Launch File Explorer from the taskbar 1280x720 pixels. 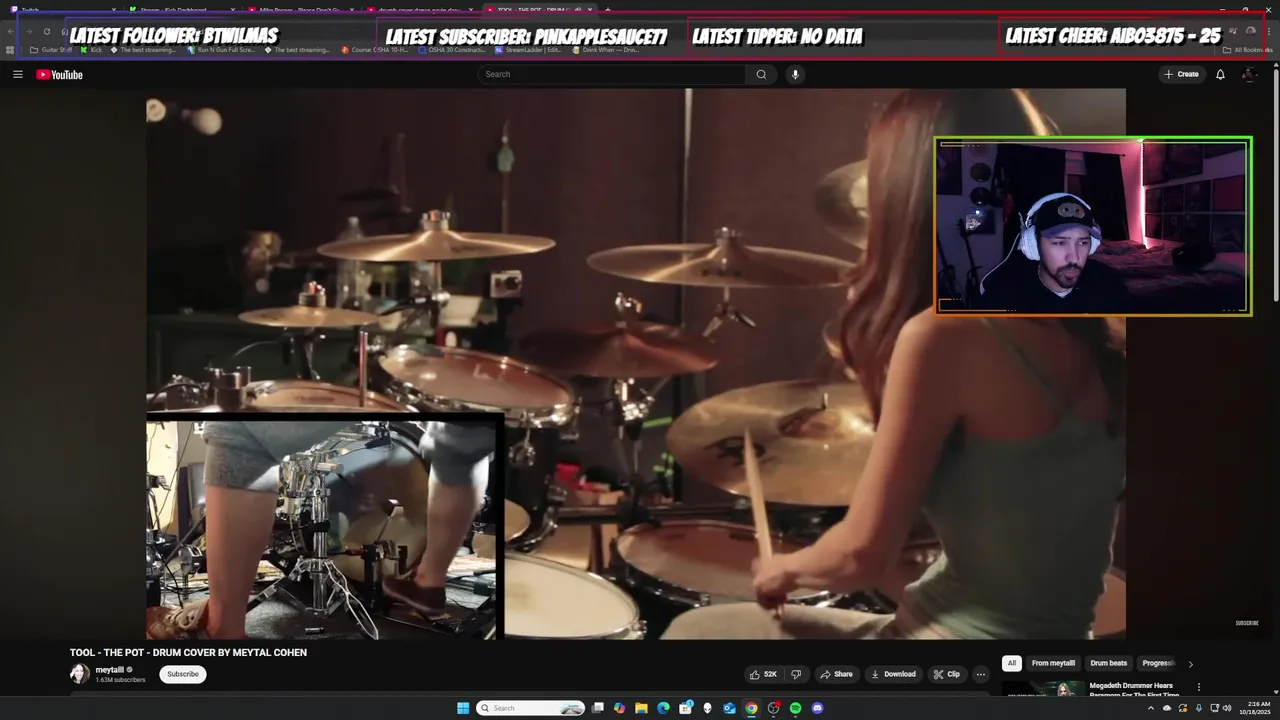click(641, 708)
